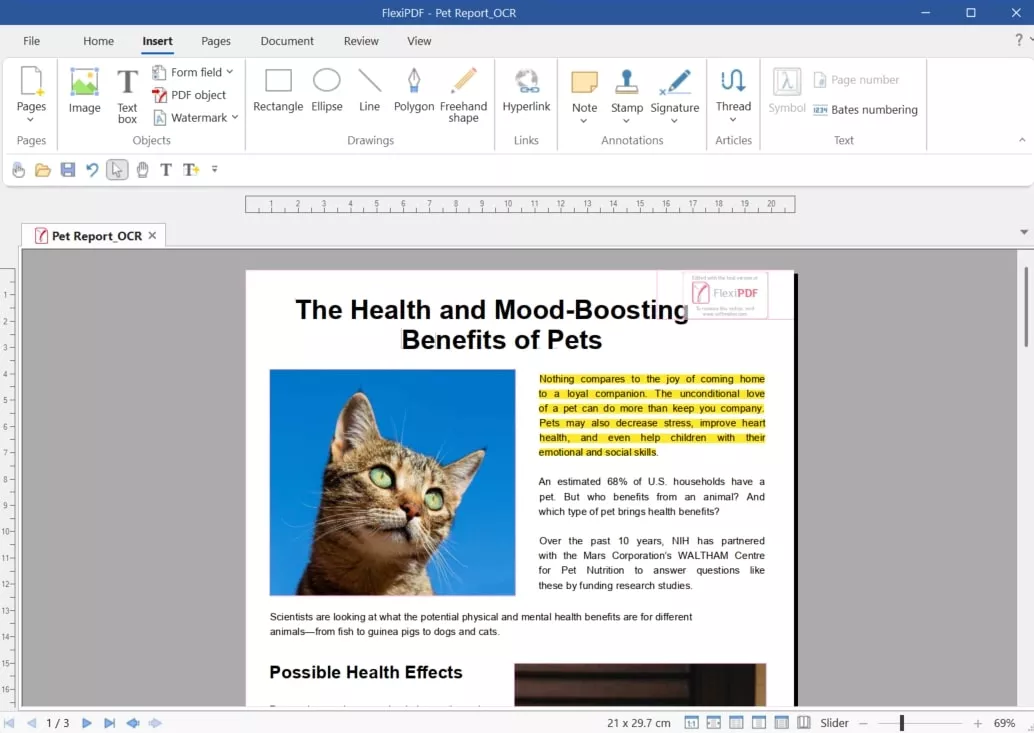Save the document with the floppy icon
The height and width of the screenshot is (733, 1034).
point(67,170)
